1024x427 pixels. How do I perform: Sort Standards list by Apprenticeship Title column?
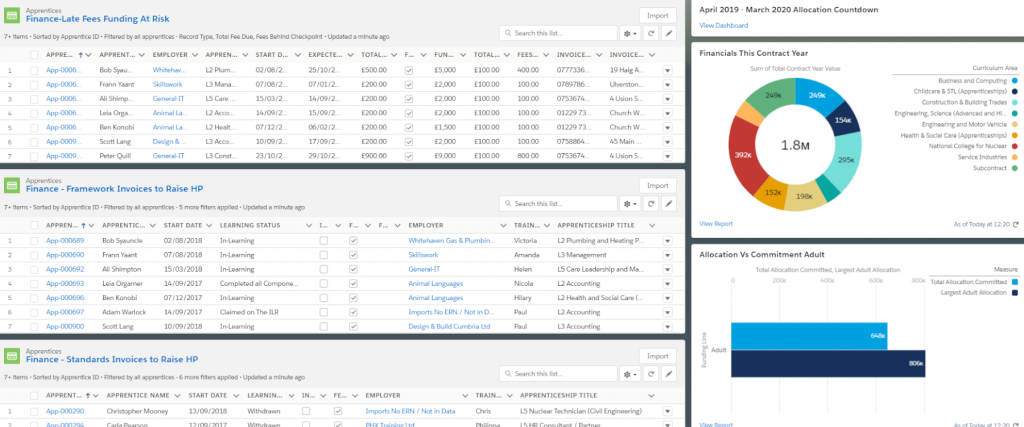coord(558,396)
